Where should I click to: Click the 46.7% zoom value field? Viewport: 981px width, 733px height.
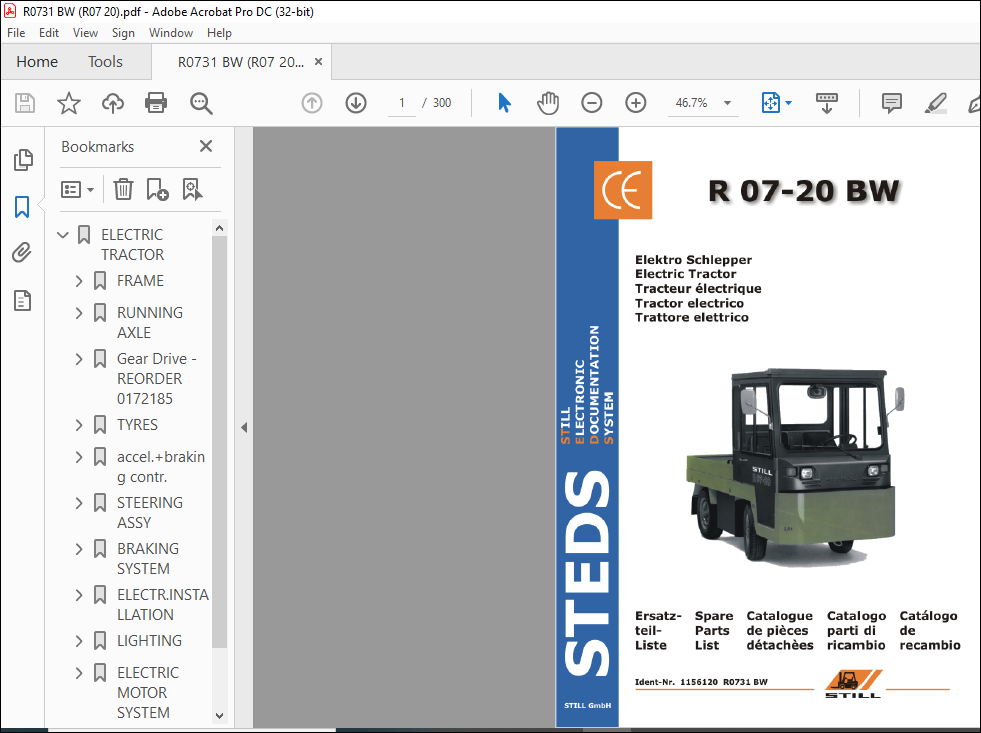coord(692,103)
